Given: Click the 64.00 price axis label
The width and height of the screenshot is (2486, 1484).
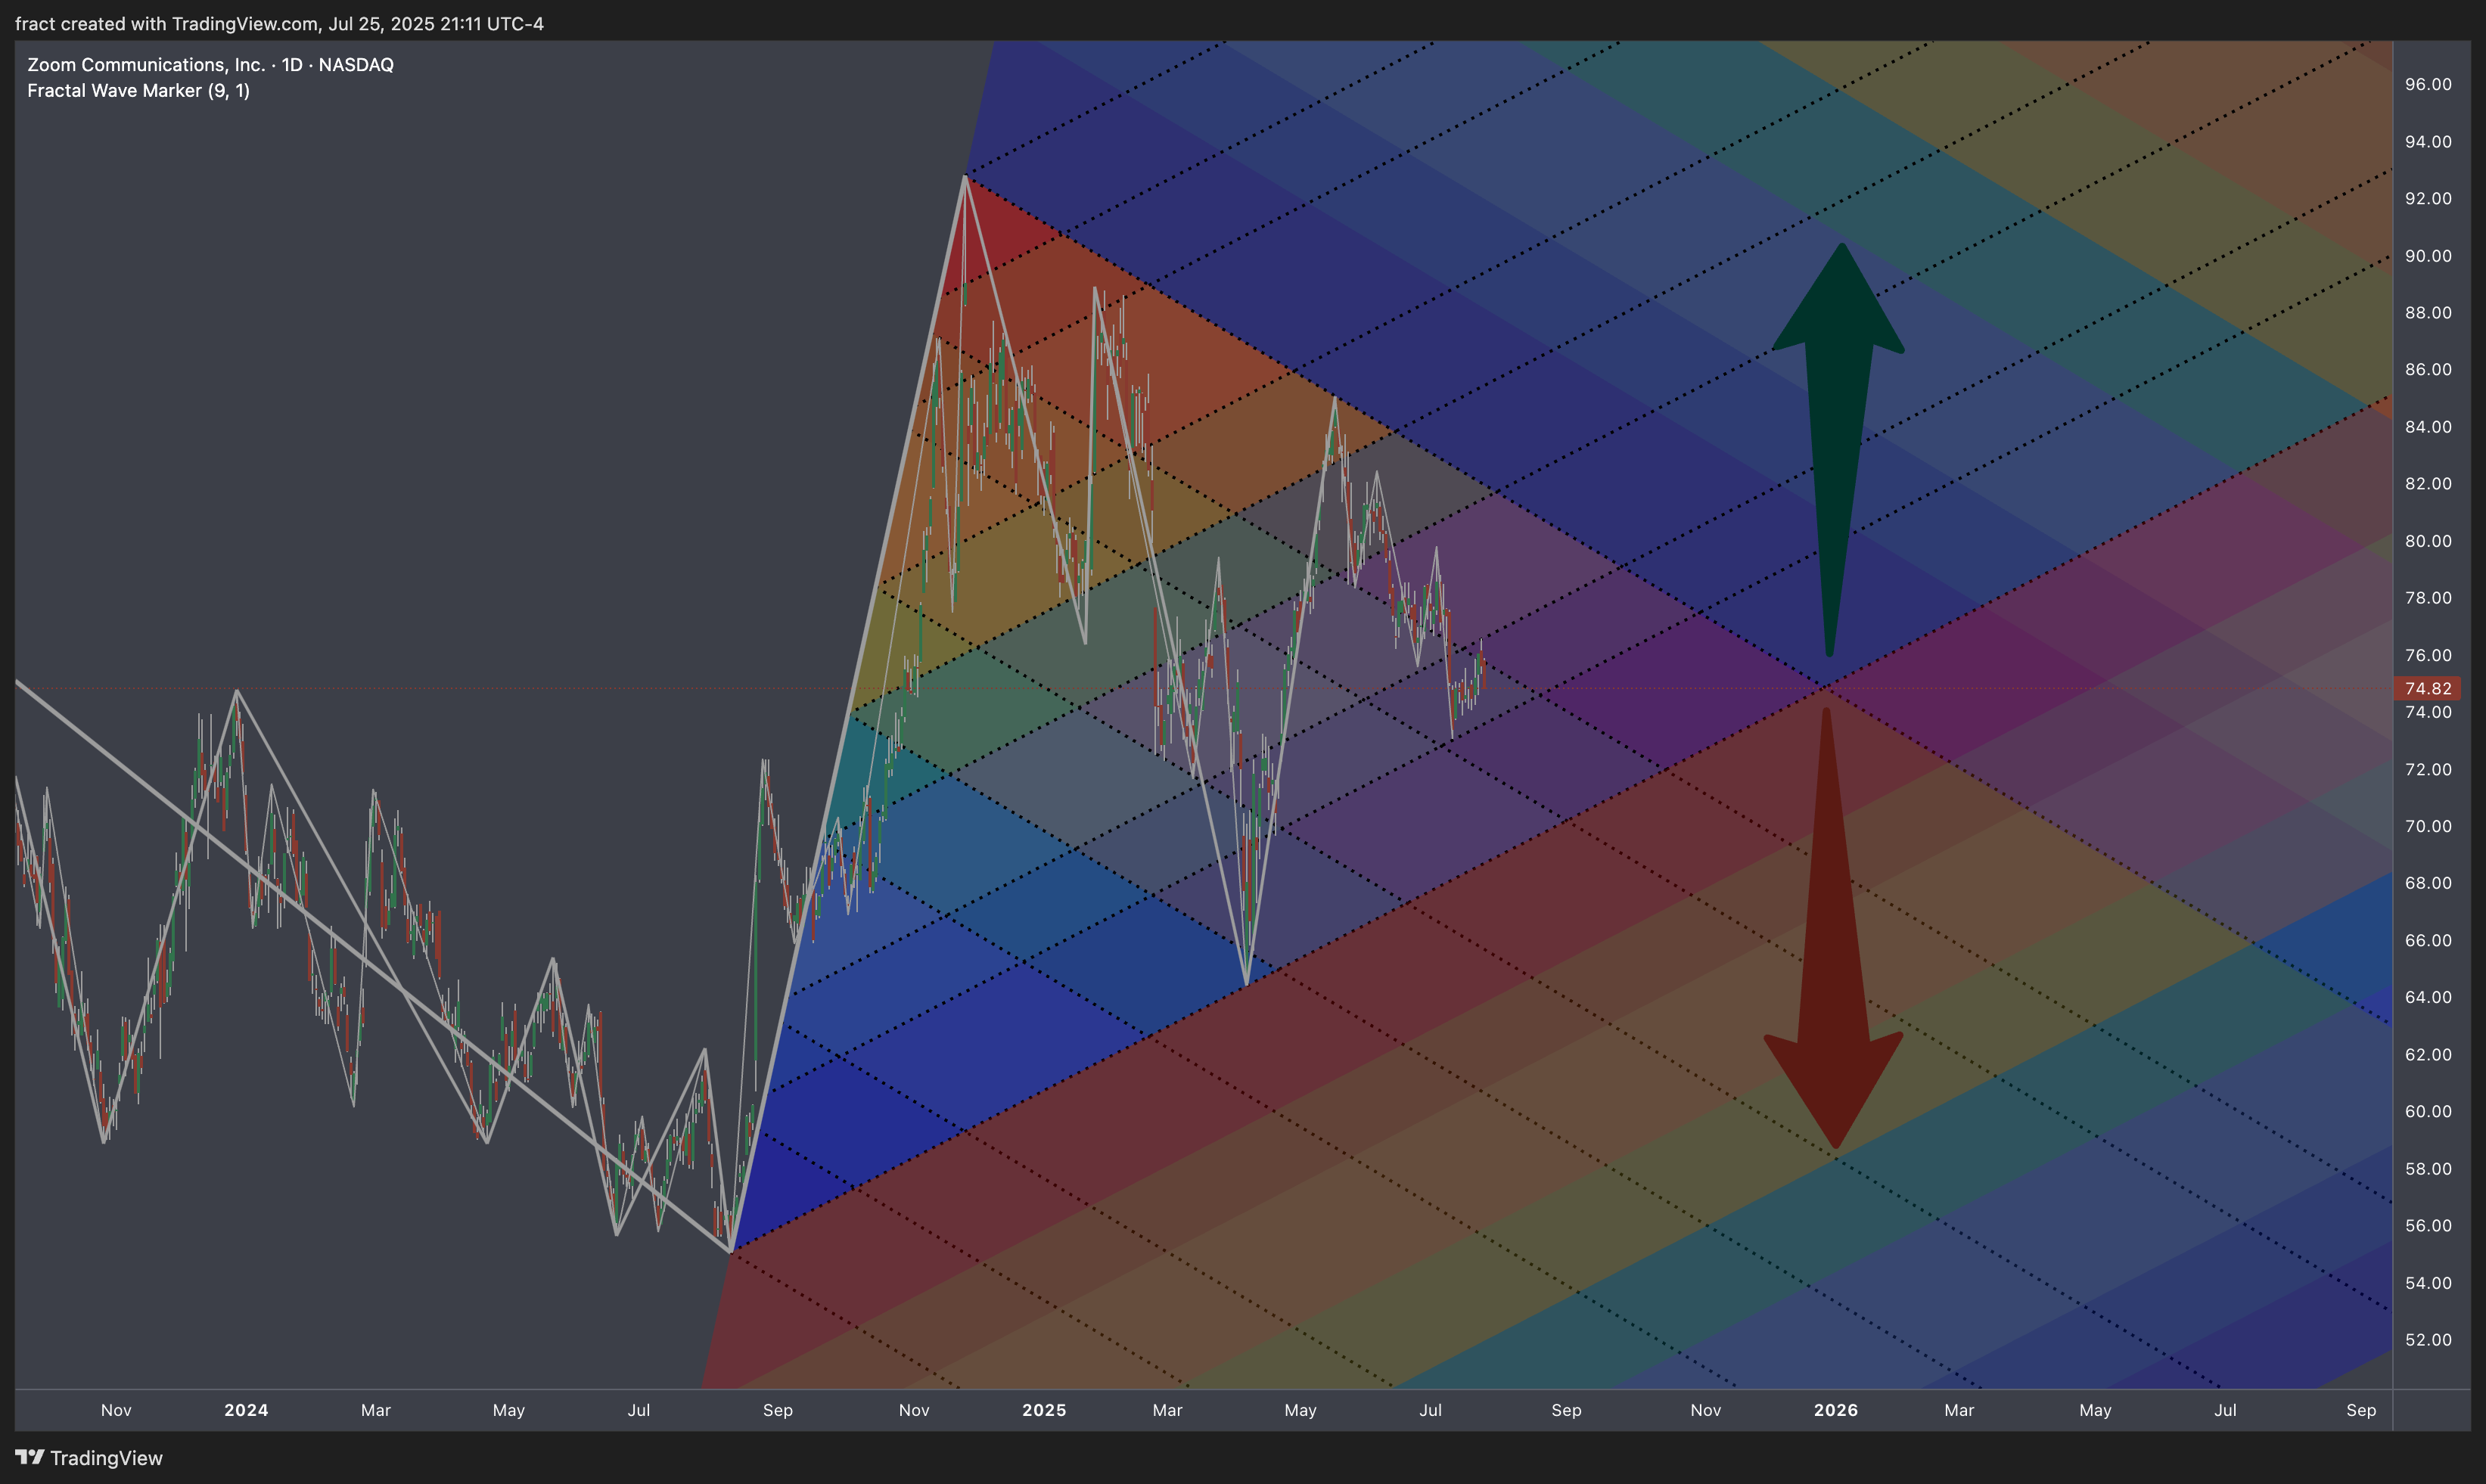Looking at the screenshot, I should coord(2428,997).
